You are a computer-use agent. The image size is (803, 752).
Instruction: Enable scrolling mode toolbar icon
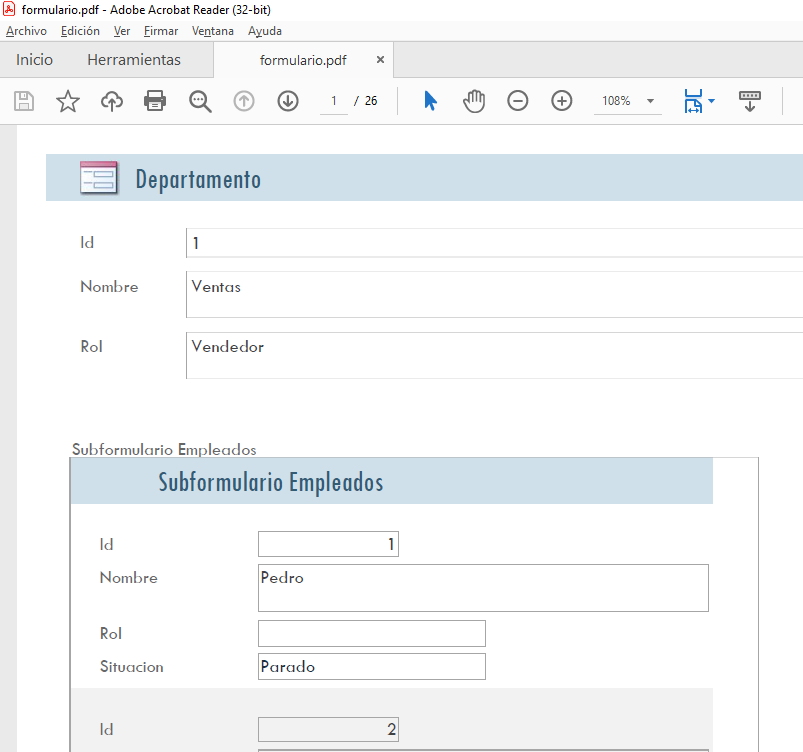point(749,101)
